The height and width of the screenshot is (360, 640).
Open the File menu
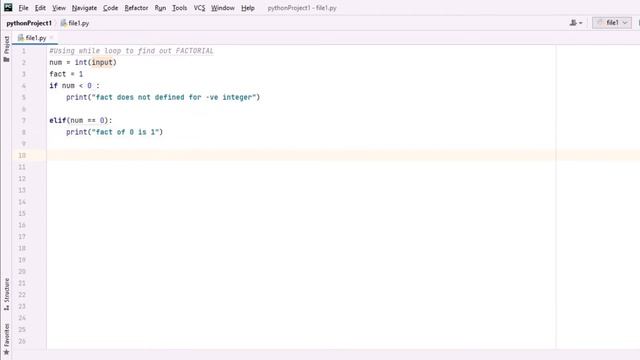pyautogui.click(x=23, y=8)
